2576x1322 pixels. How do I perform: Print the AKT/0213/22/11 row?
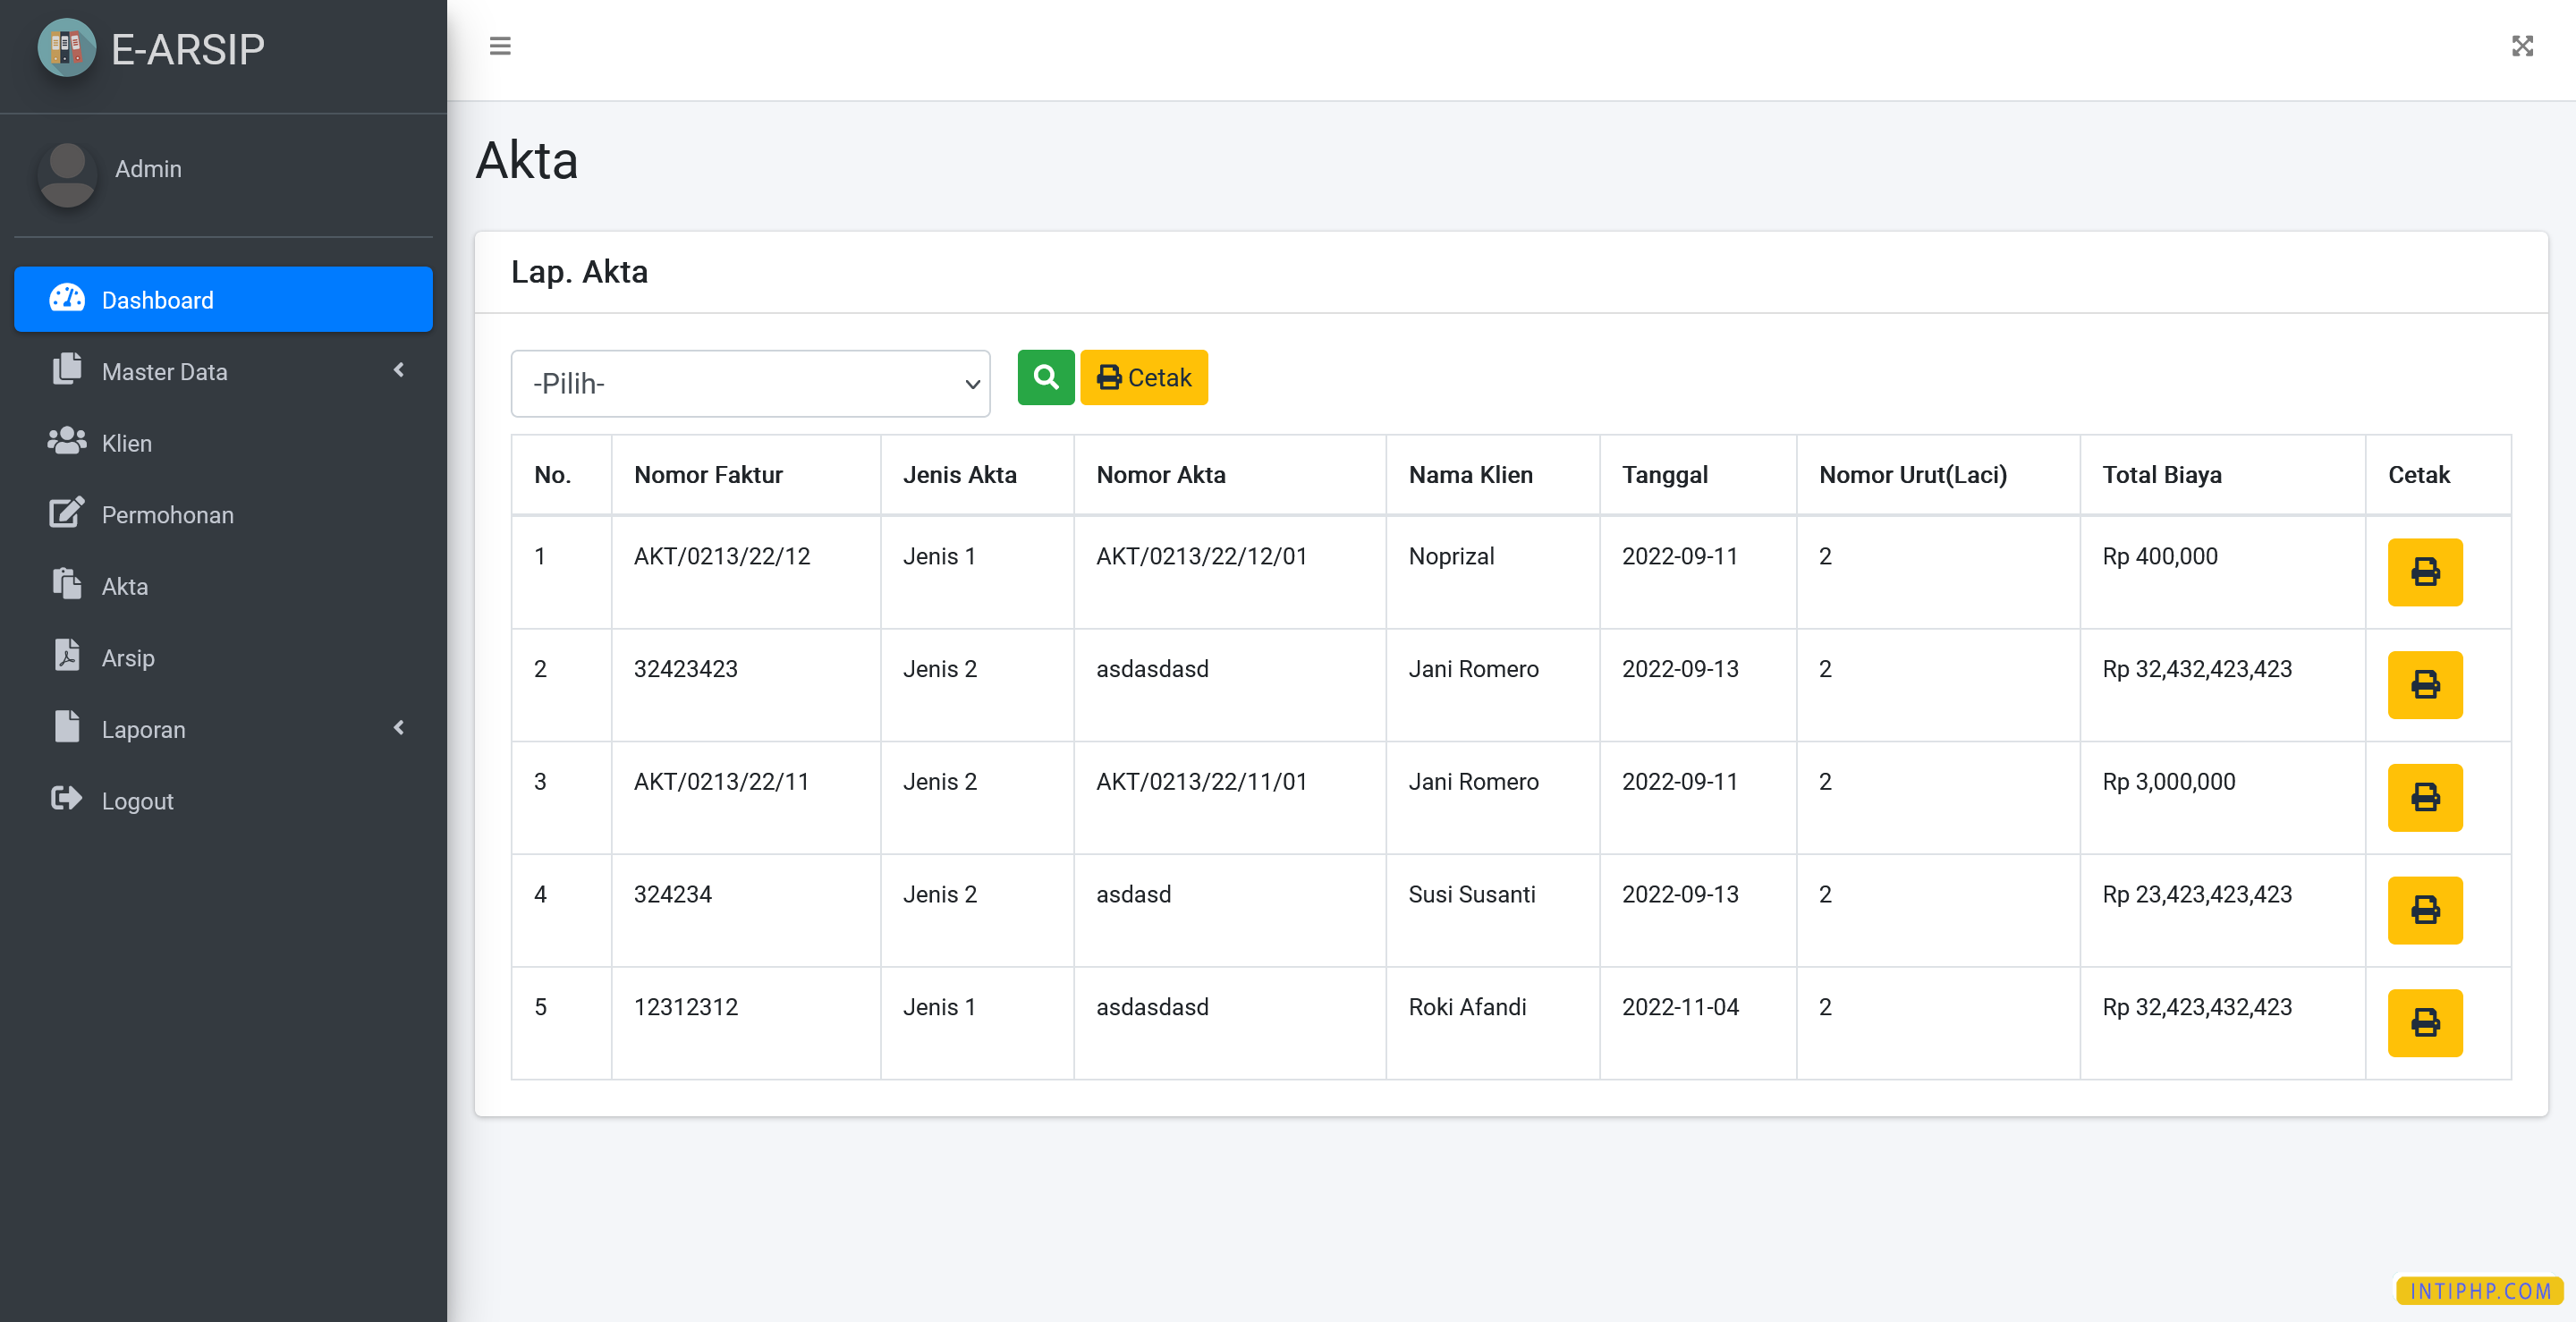click(2424, 797)
